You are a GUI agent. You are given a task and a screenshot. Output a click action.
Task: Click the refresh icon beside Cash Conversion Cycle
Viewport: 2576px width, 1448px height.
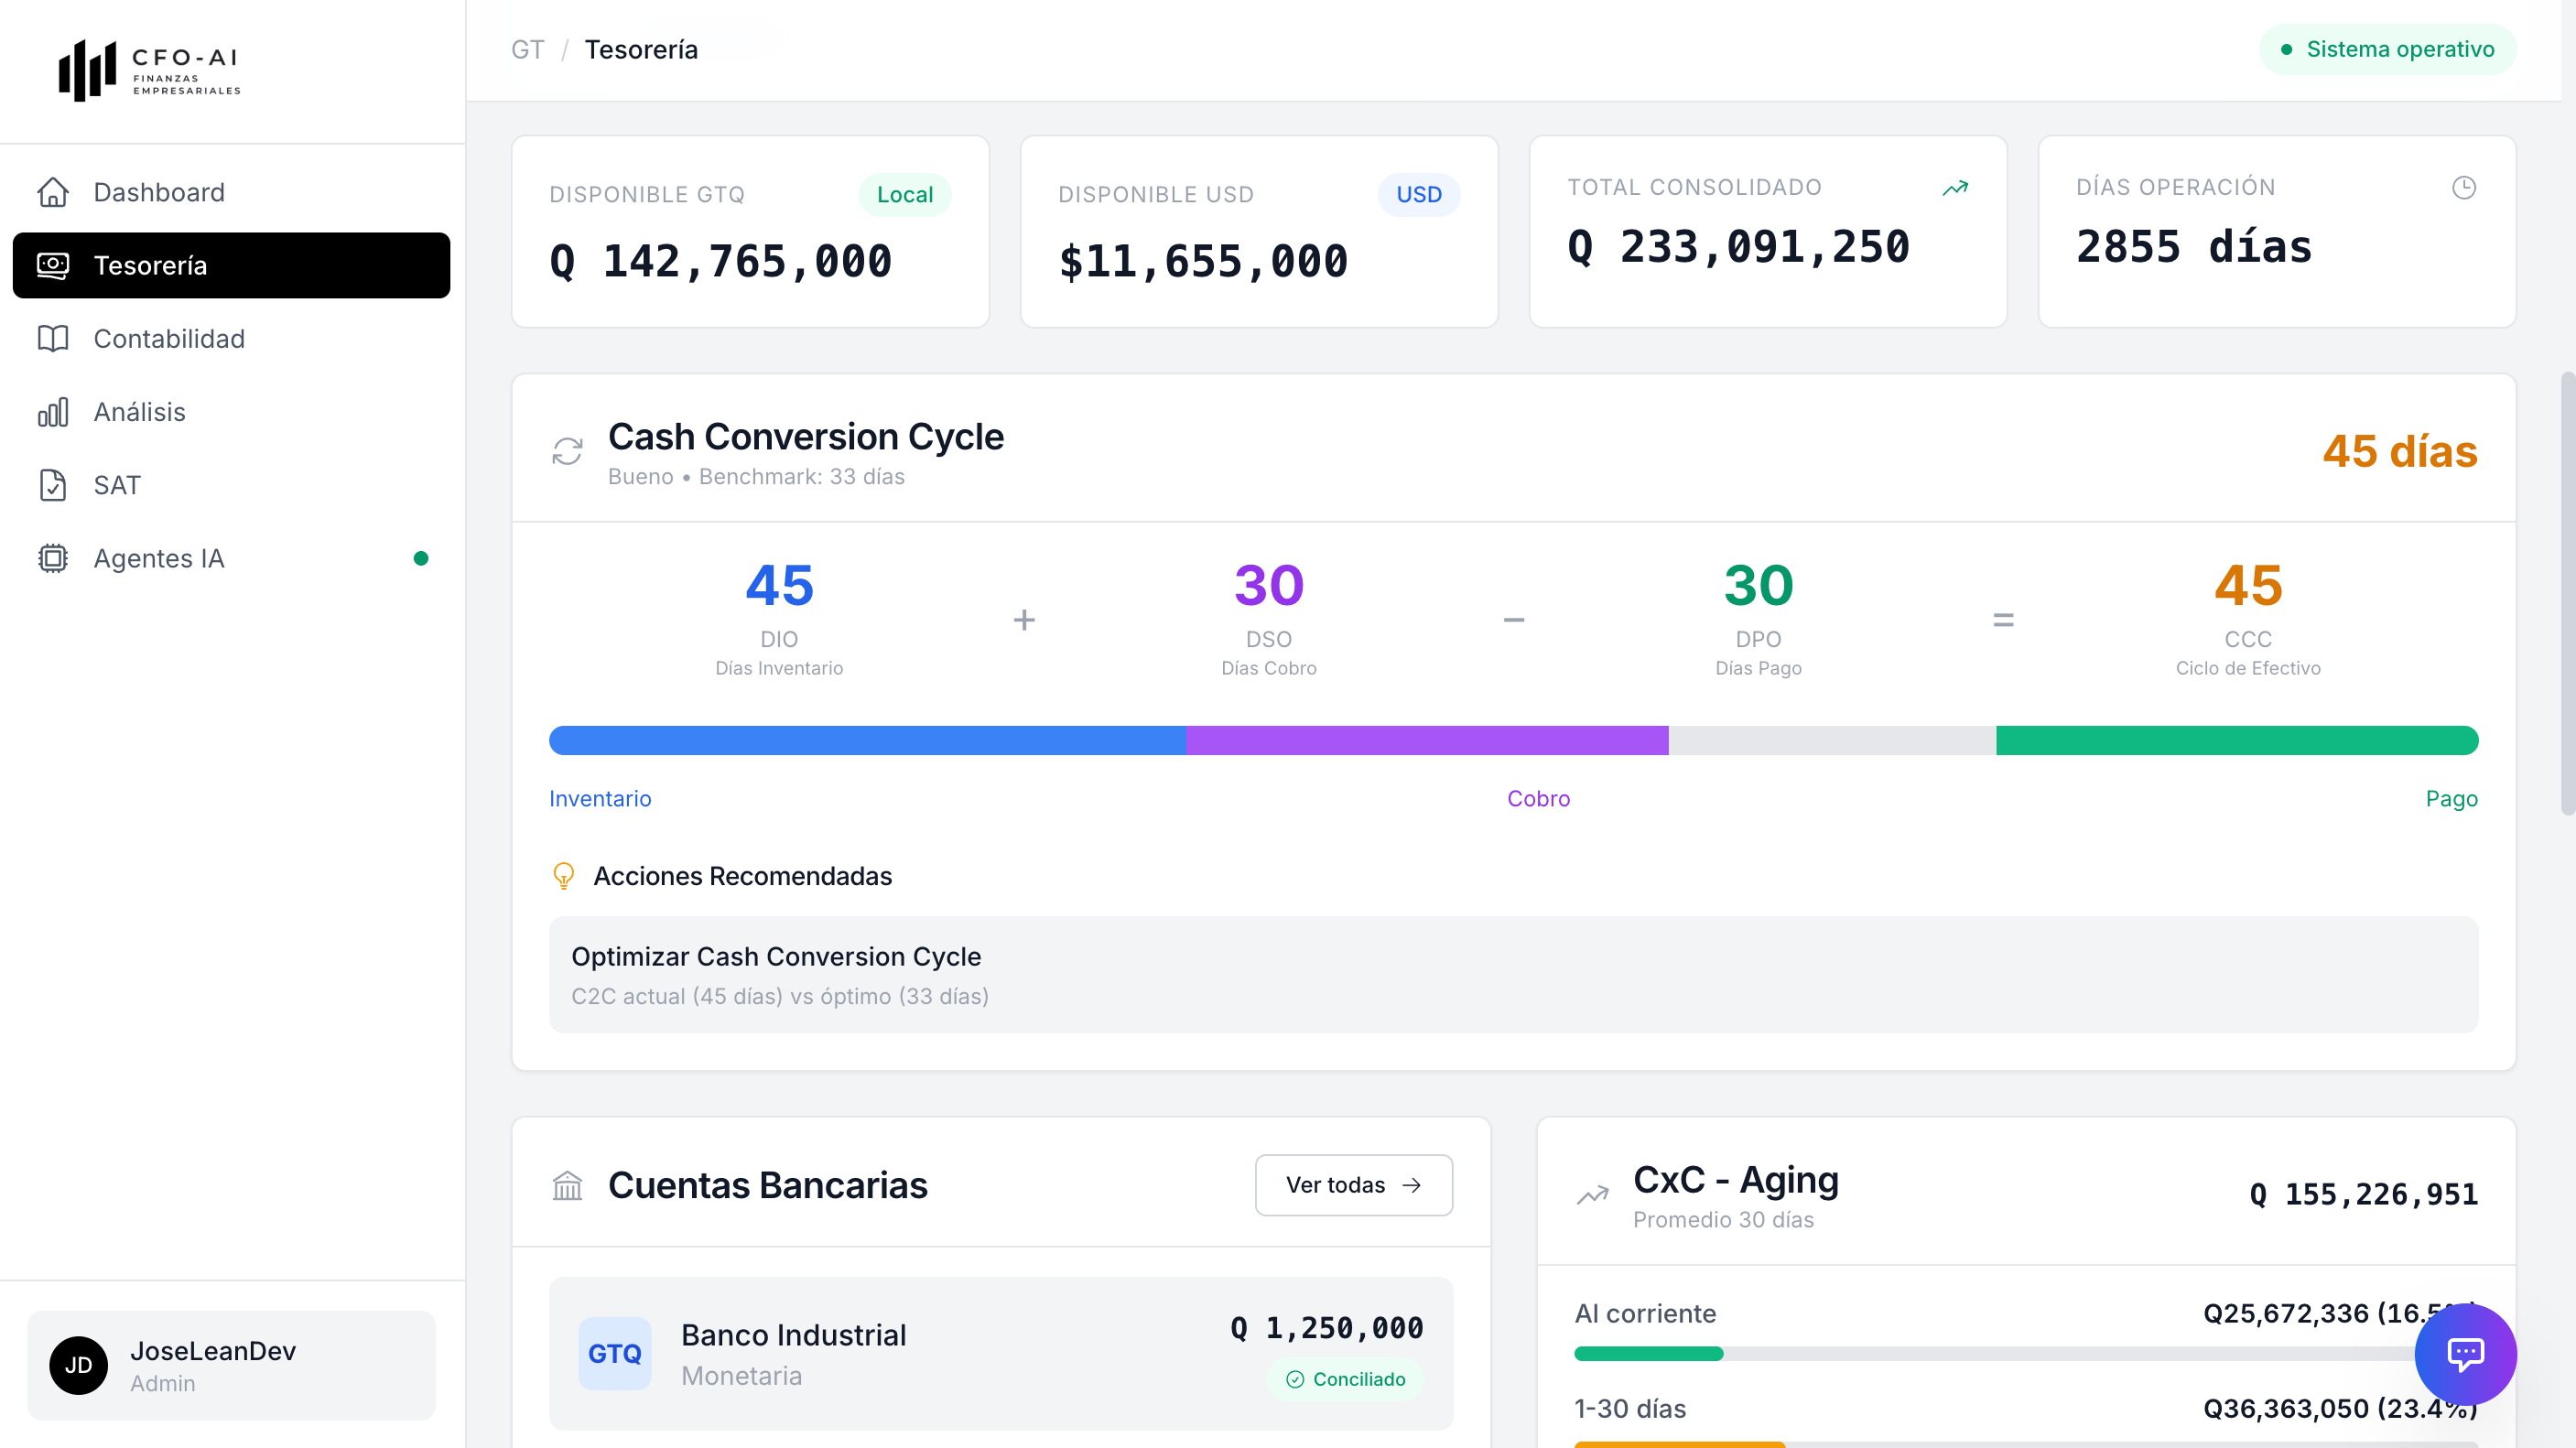click(568, 451)
